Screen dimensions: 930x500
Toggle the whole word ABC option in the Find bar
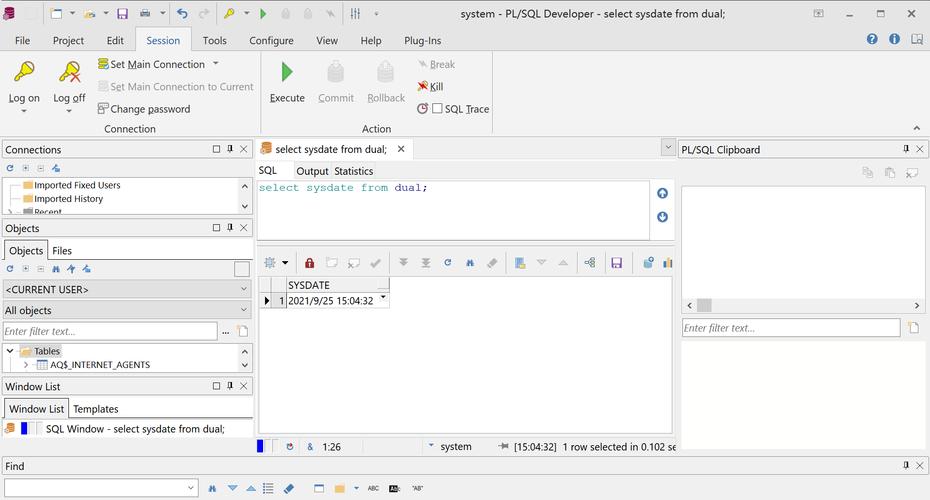373,488
